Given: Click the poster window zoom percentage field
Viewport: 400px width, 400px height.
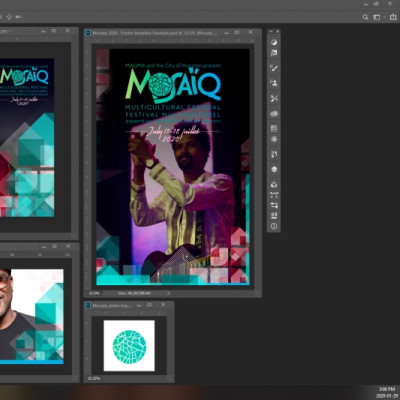Looking at the screenshot, I should coord(94,294).
